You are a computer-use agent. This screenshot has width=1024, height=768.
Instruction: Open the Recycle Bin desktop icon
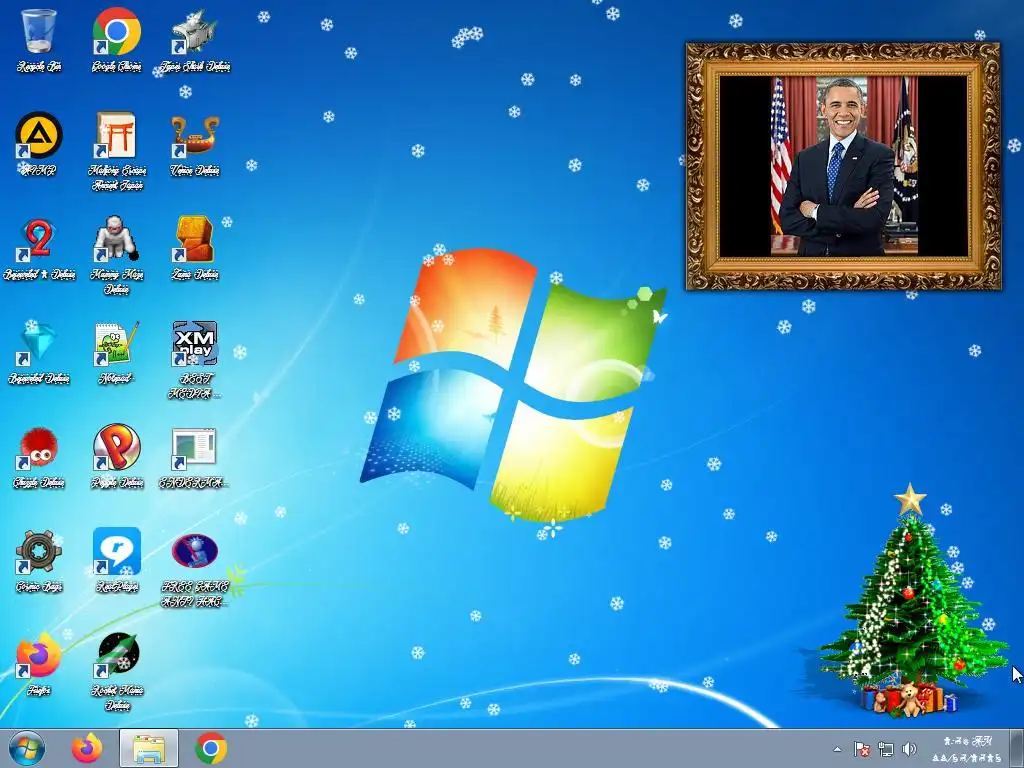click(x=39, y=39)
